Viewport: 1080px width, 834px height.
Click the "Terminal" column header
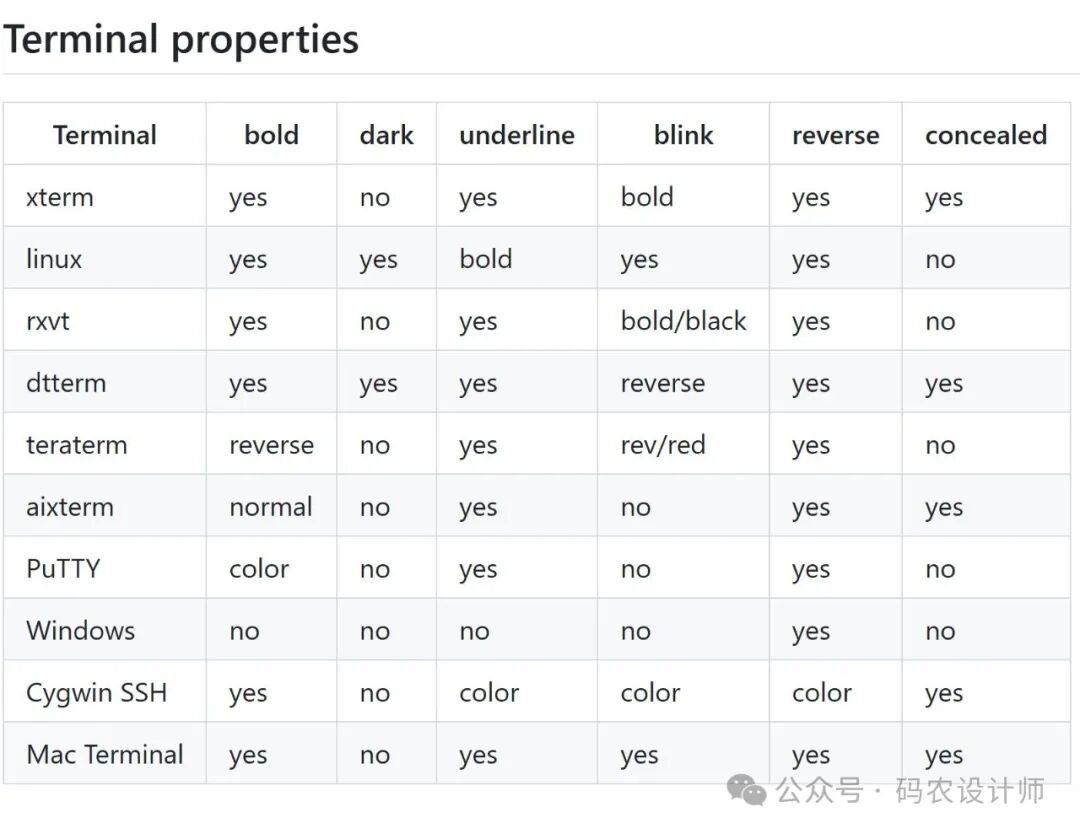point(105,135)
